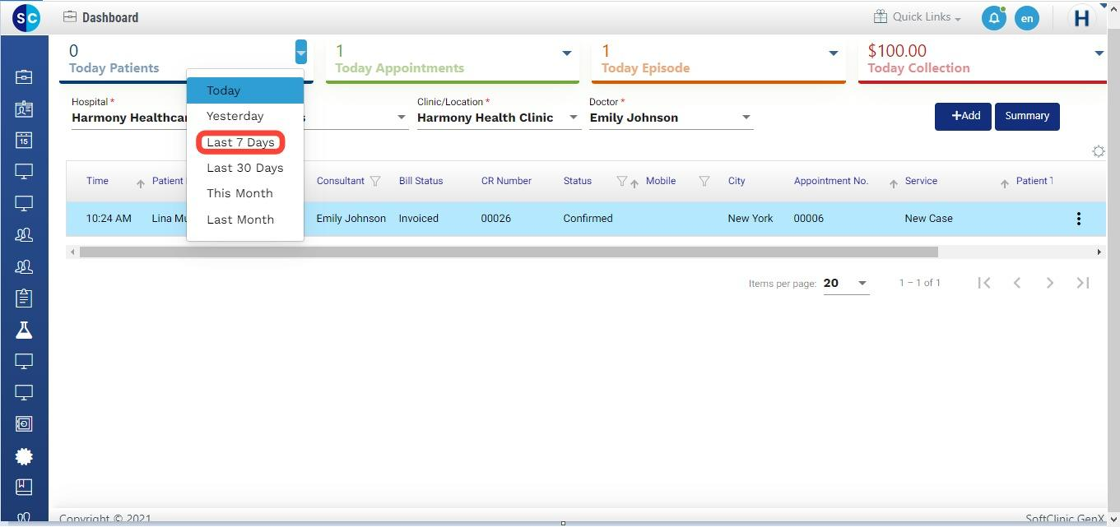Click the Dashboard title icon

(69, 17)
